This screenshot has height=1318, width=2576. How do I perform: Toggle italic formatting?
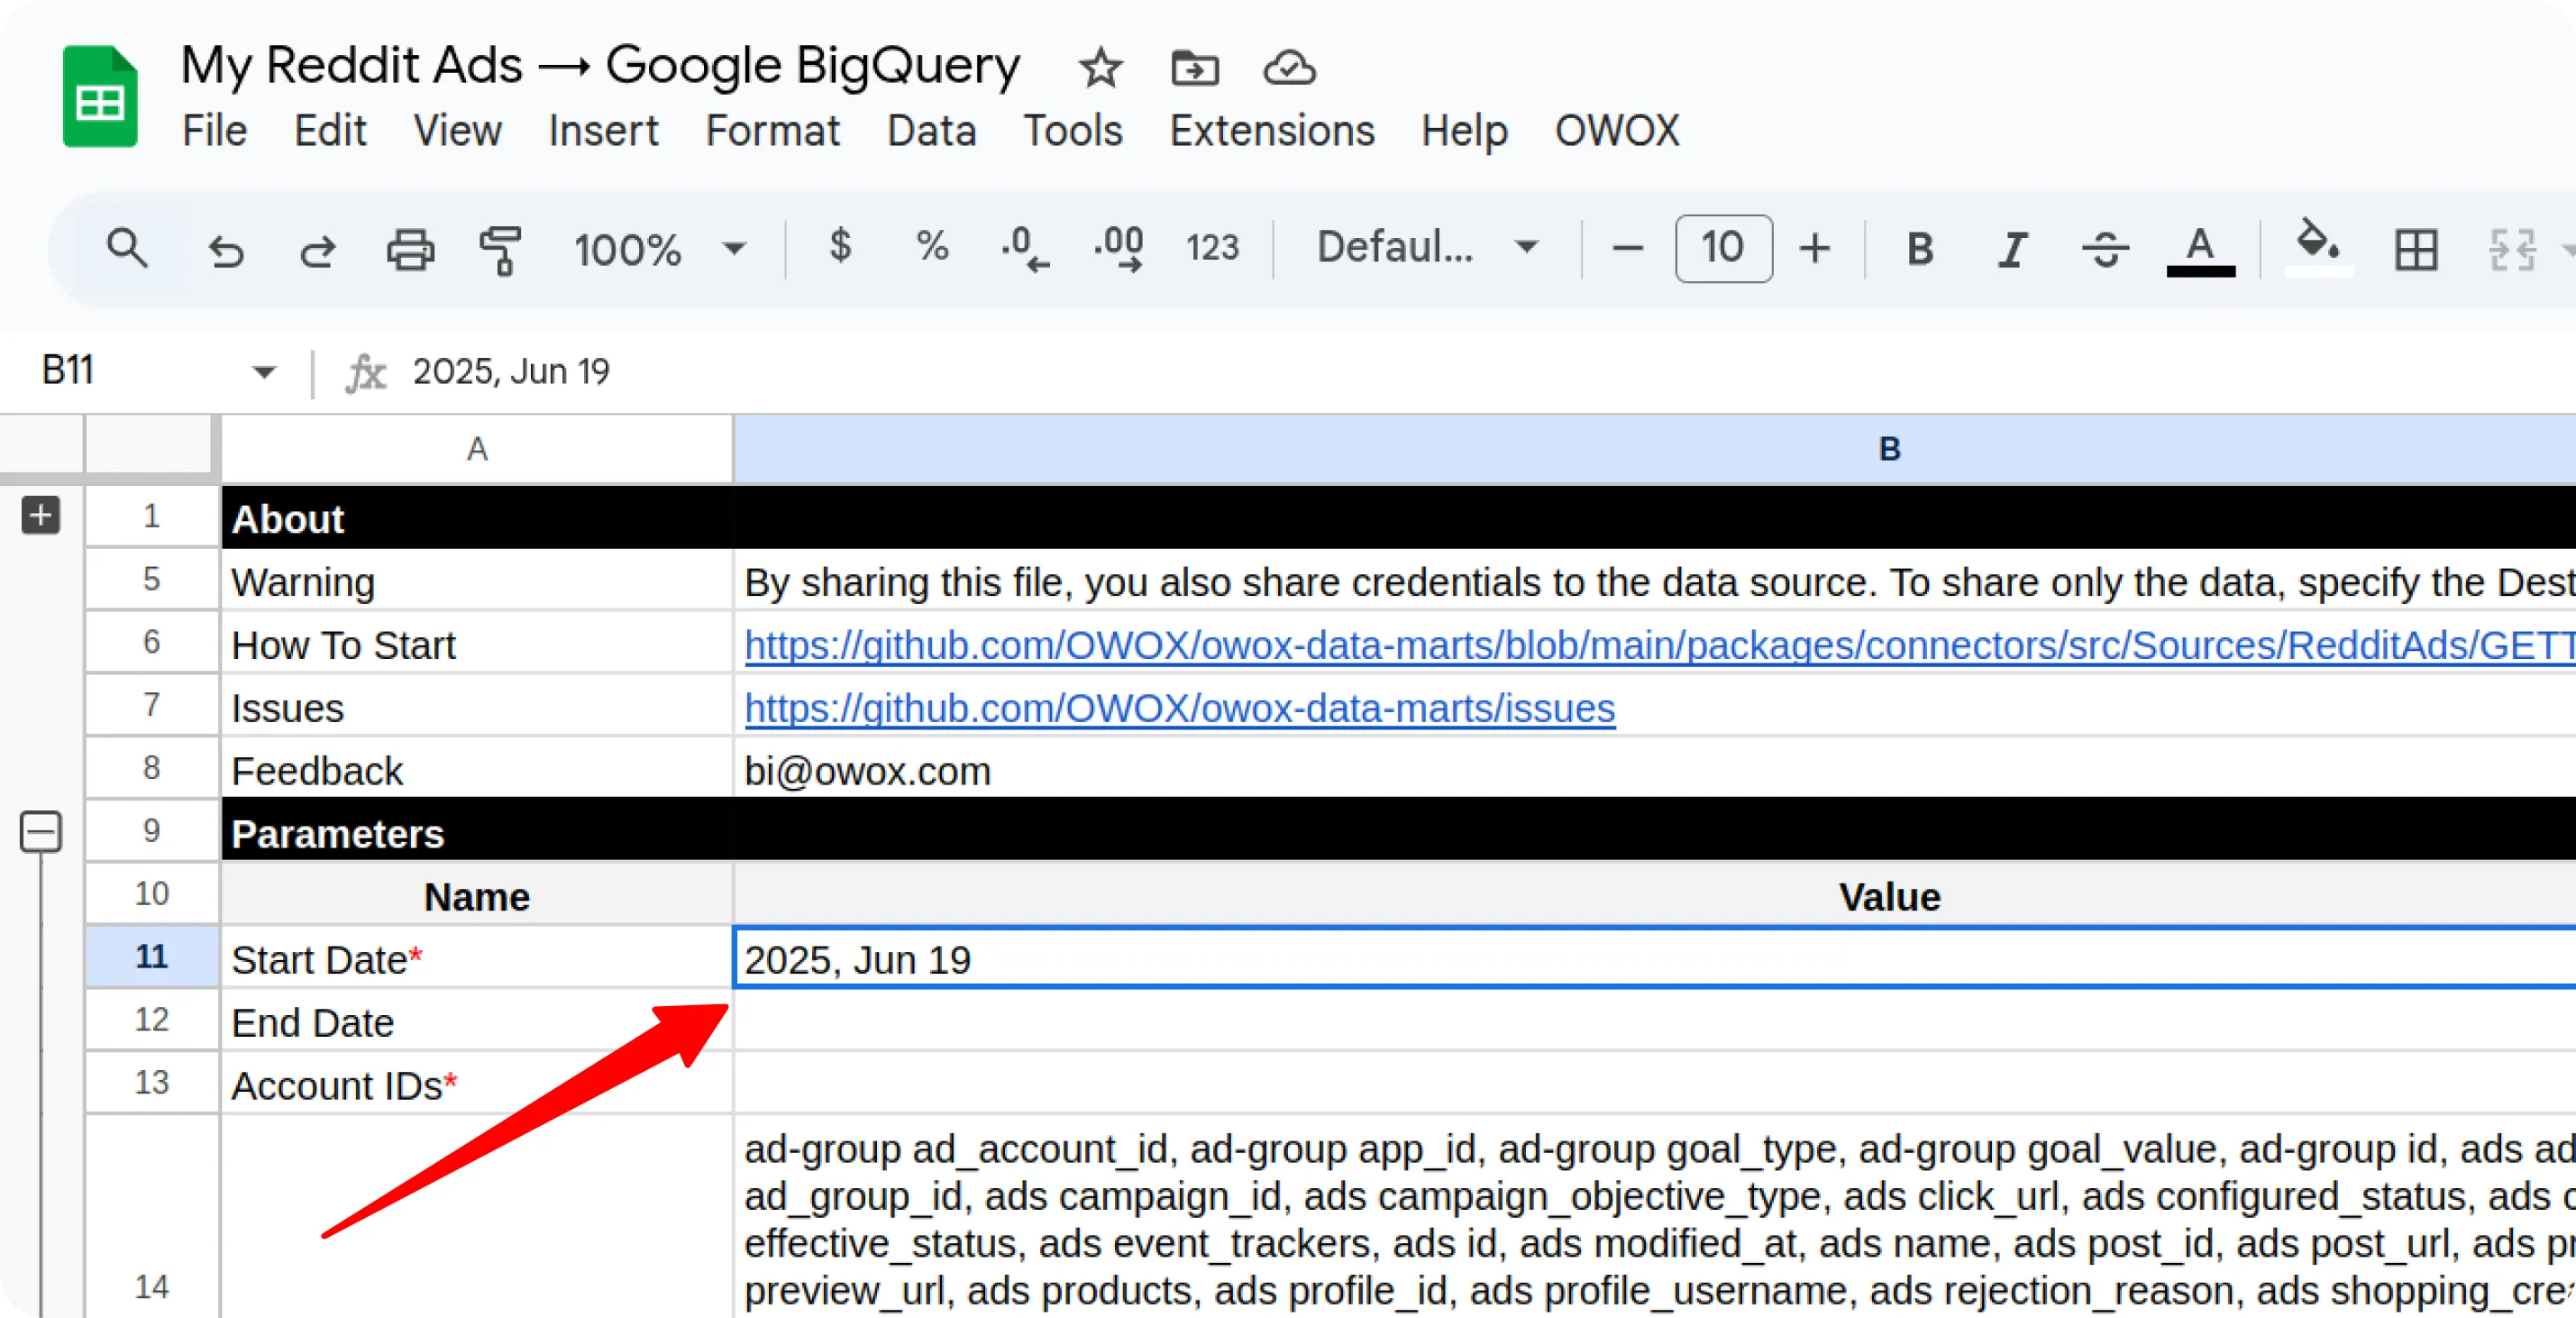[x=2012, y=249]
